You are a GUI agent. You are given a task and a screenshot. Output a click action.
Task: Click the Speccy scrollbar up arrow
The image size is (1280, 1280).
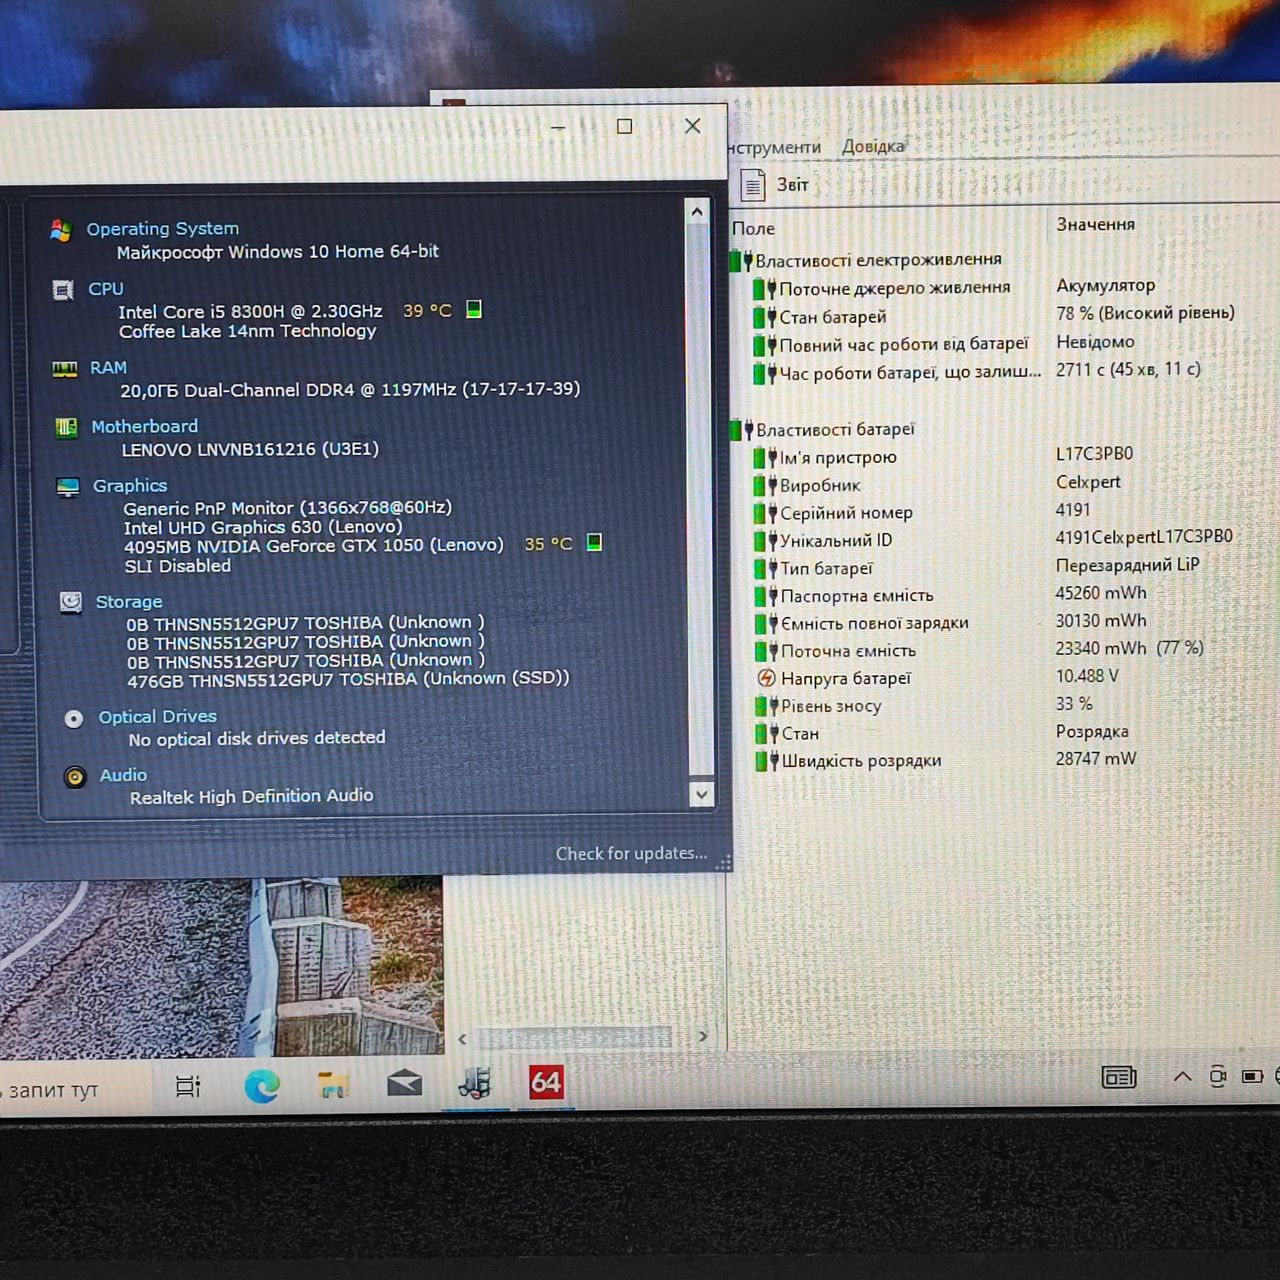tap(697, 211)
